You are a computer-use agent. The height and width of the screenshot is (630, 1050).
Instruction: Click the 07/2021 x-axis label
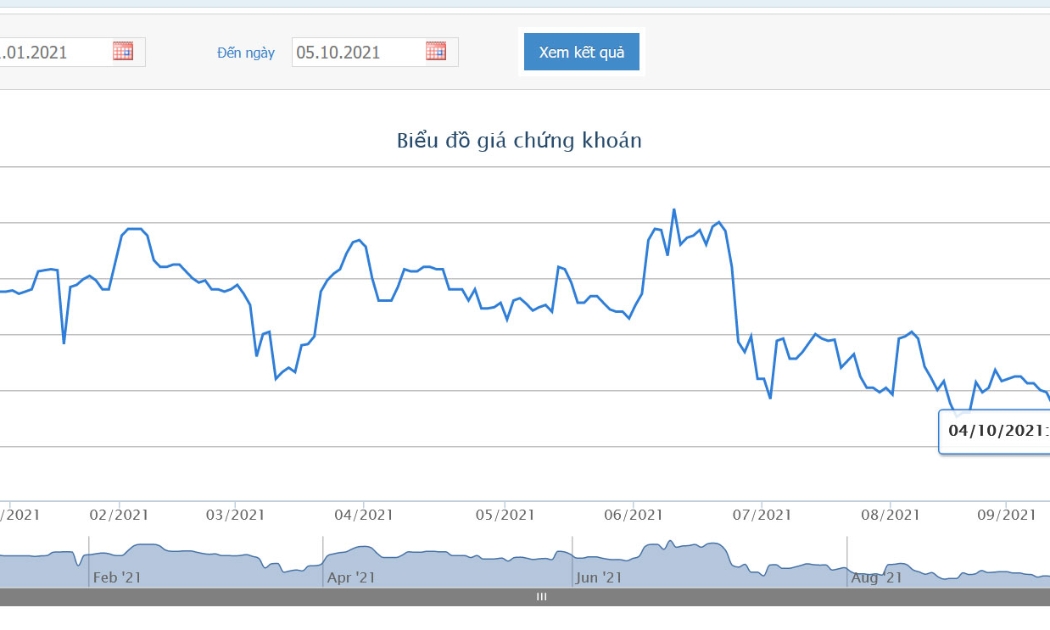[x=762, y=515]
